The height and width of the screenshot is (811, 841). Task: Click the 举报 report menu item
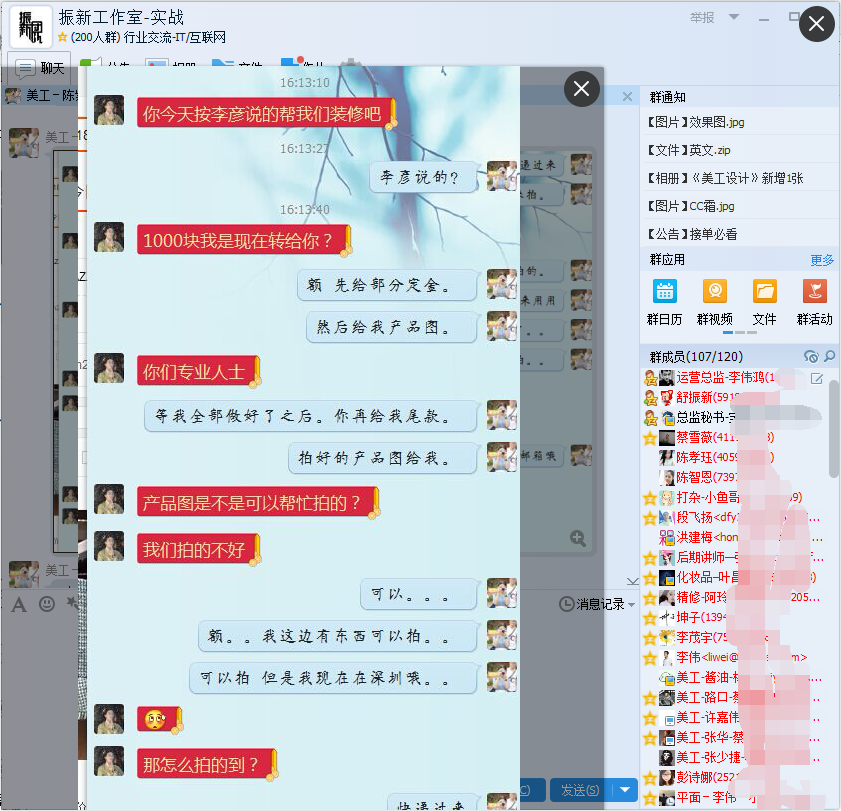(702, 18)
